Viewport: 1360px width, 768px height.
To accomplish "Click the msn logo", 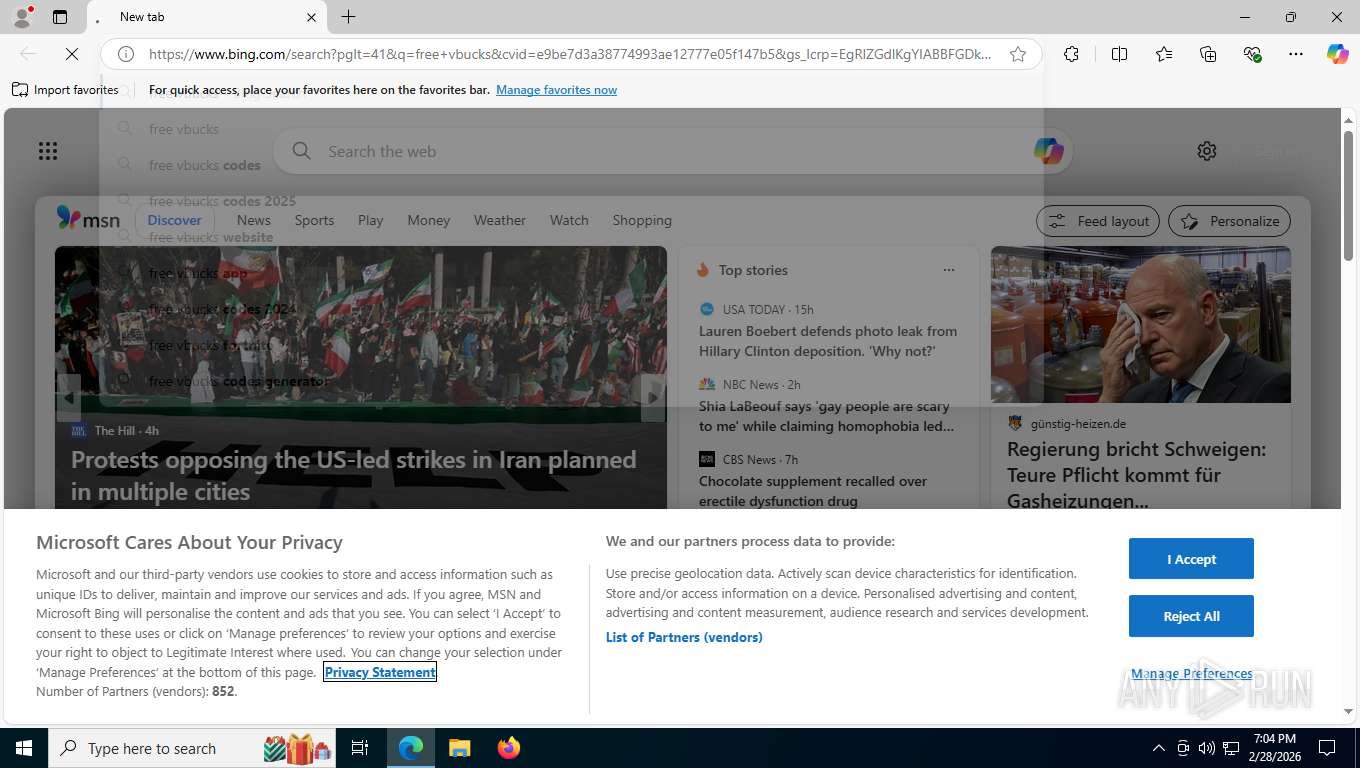I will coord(88,219).
